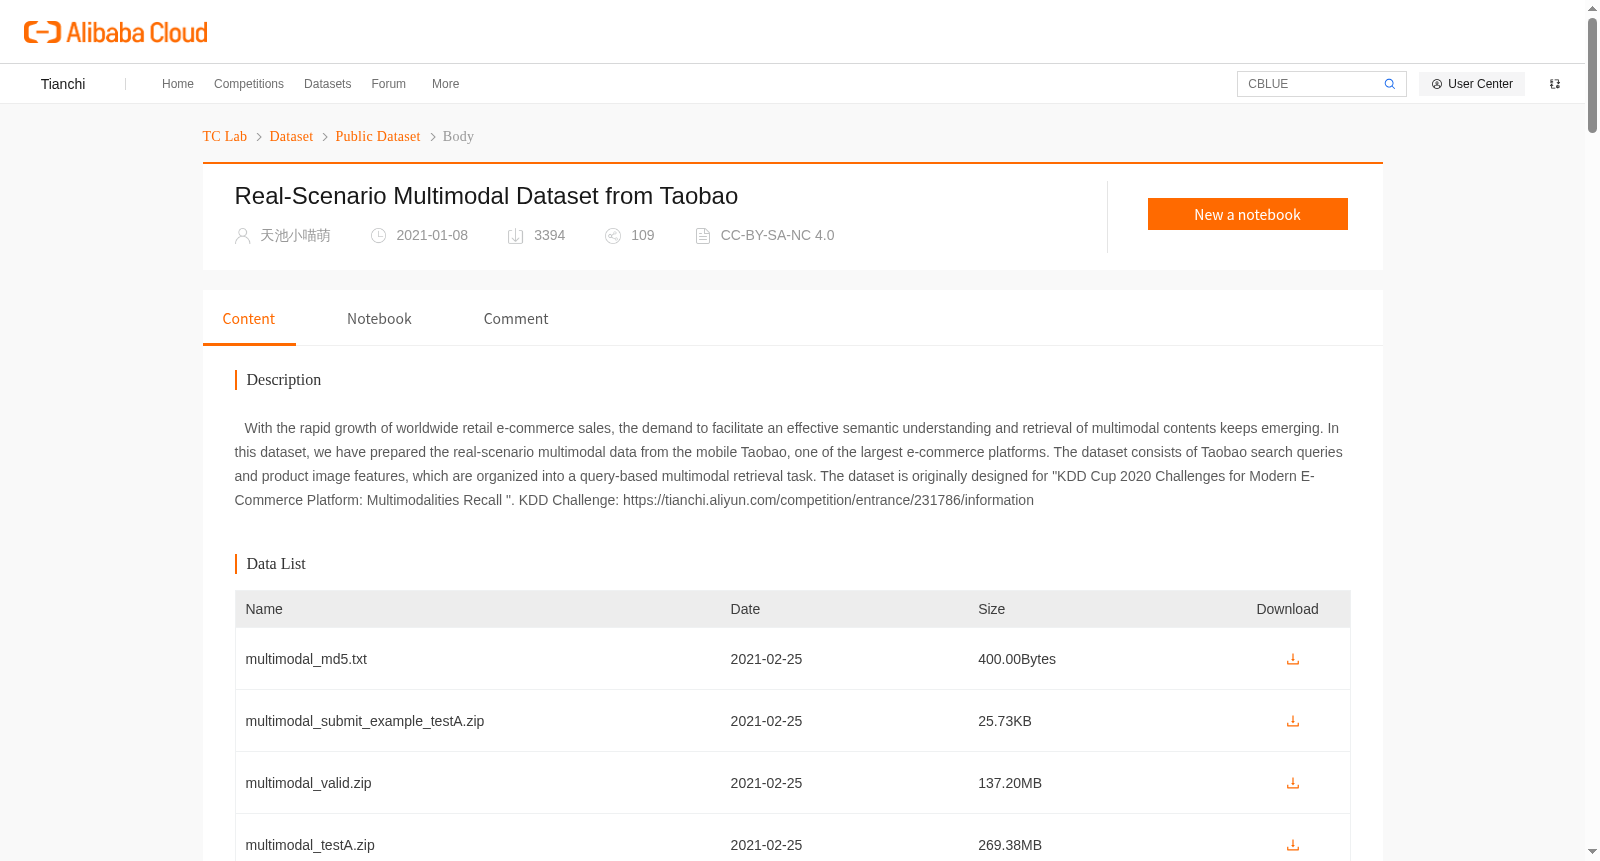Screen dimensions: 1600x861
Task: Click the Description section heading
Action: click(x=284, y=380)
